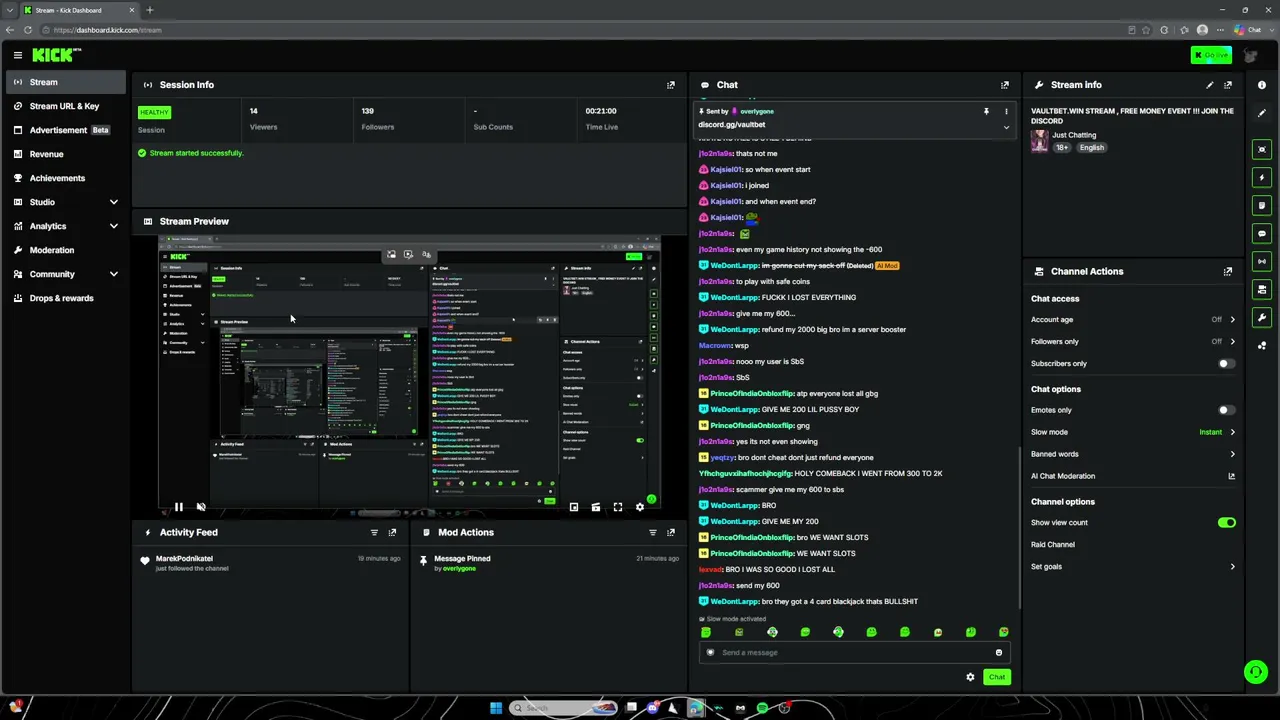Go to Stream URL & Key

pyautogui.click(x=66, y=106)
